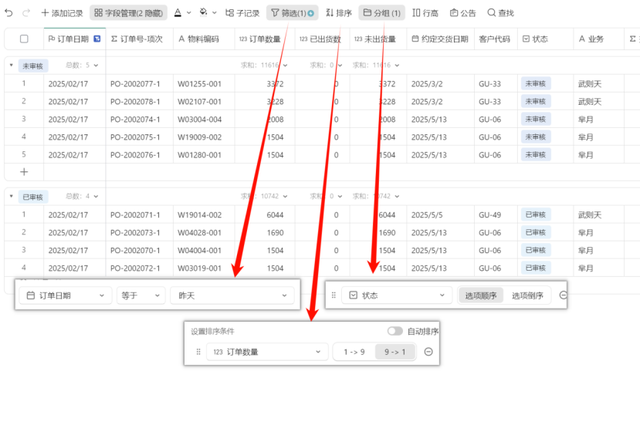Select ascending 1 -> 9 sort order
The width and height of the screenshot is (640, 422).
point(354,352)
